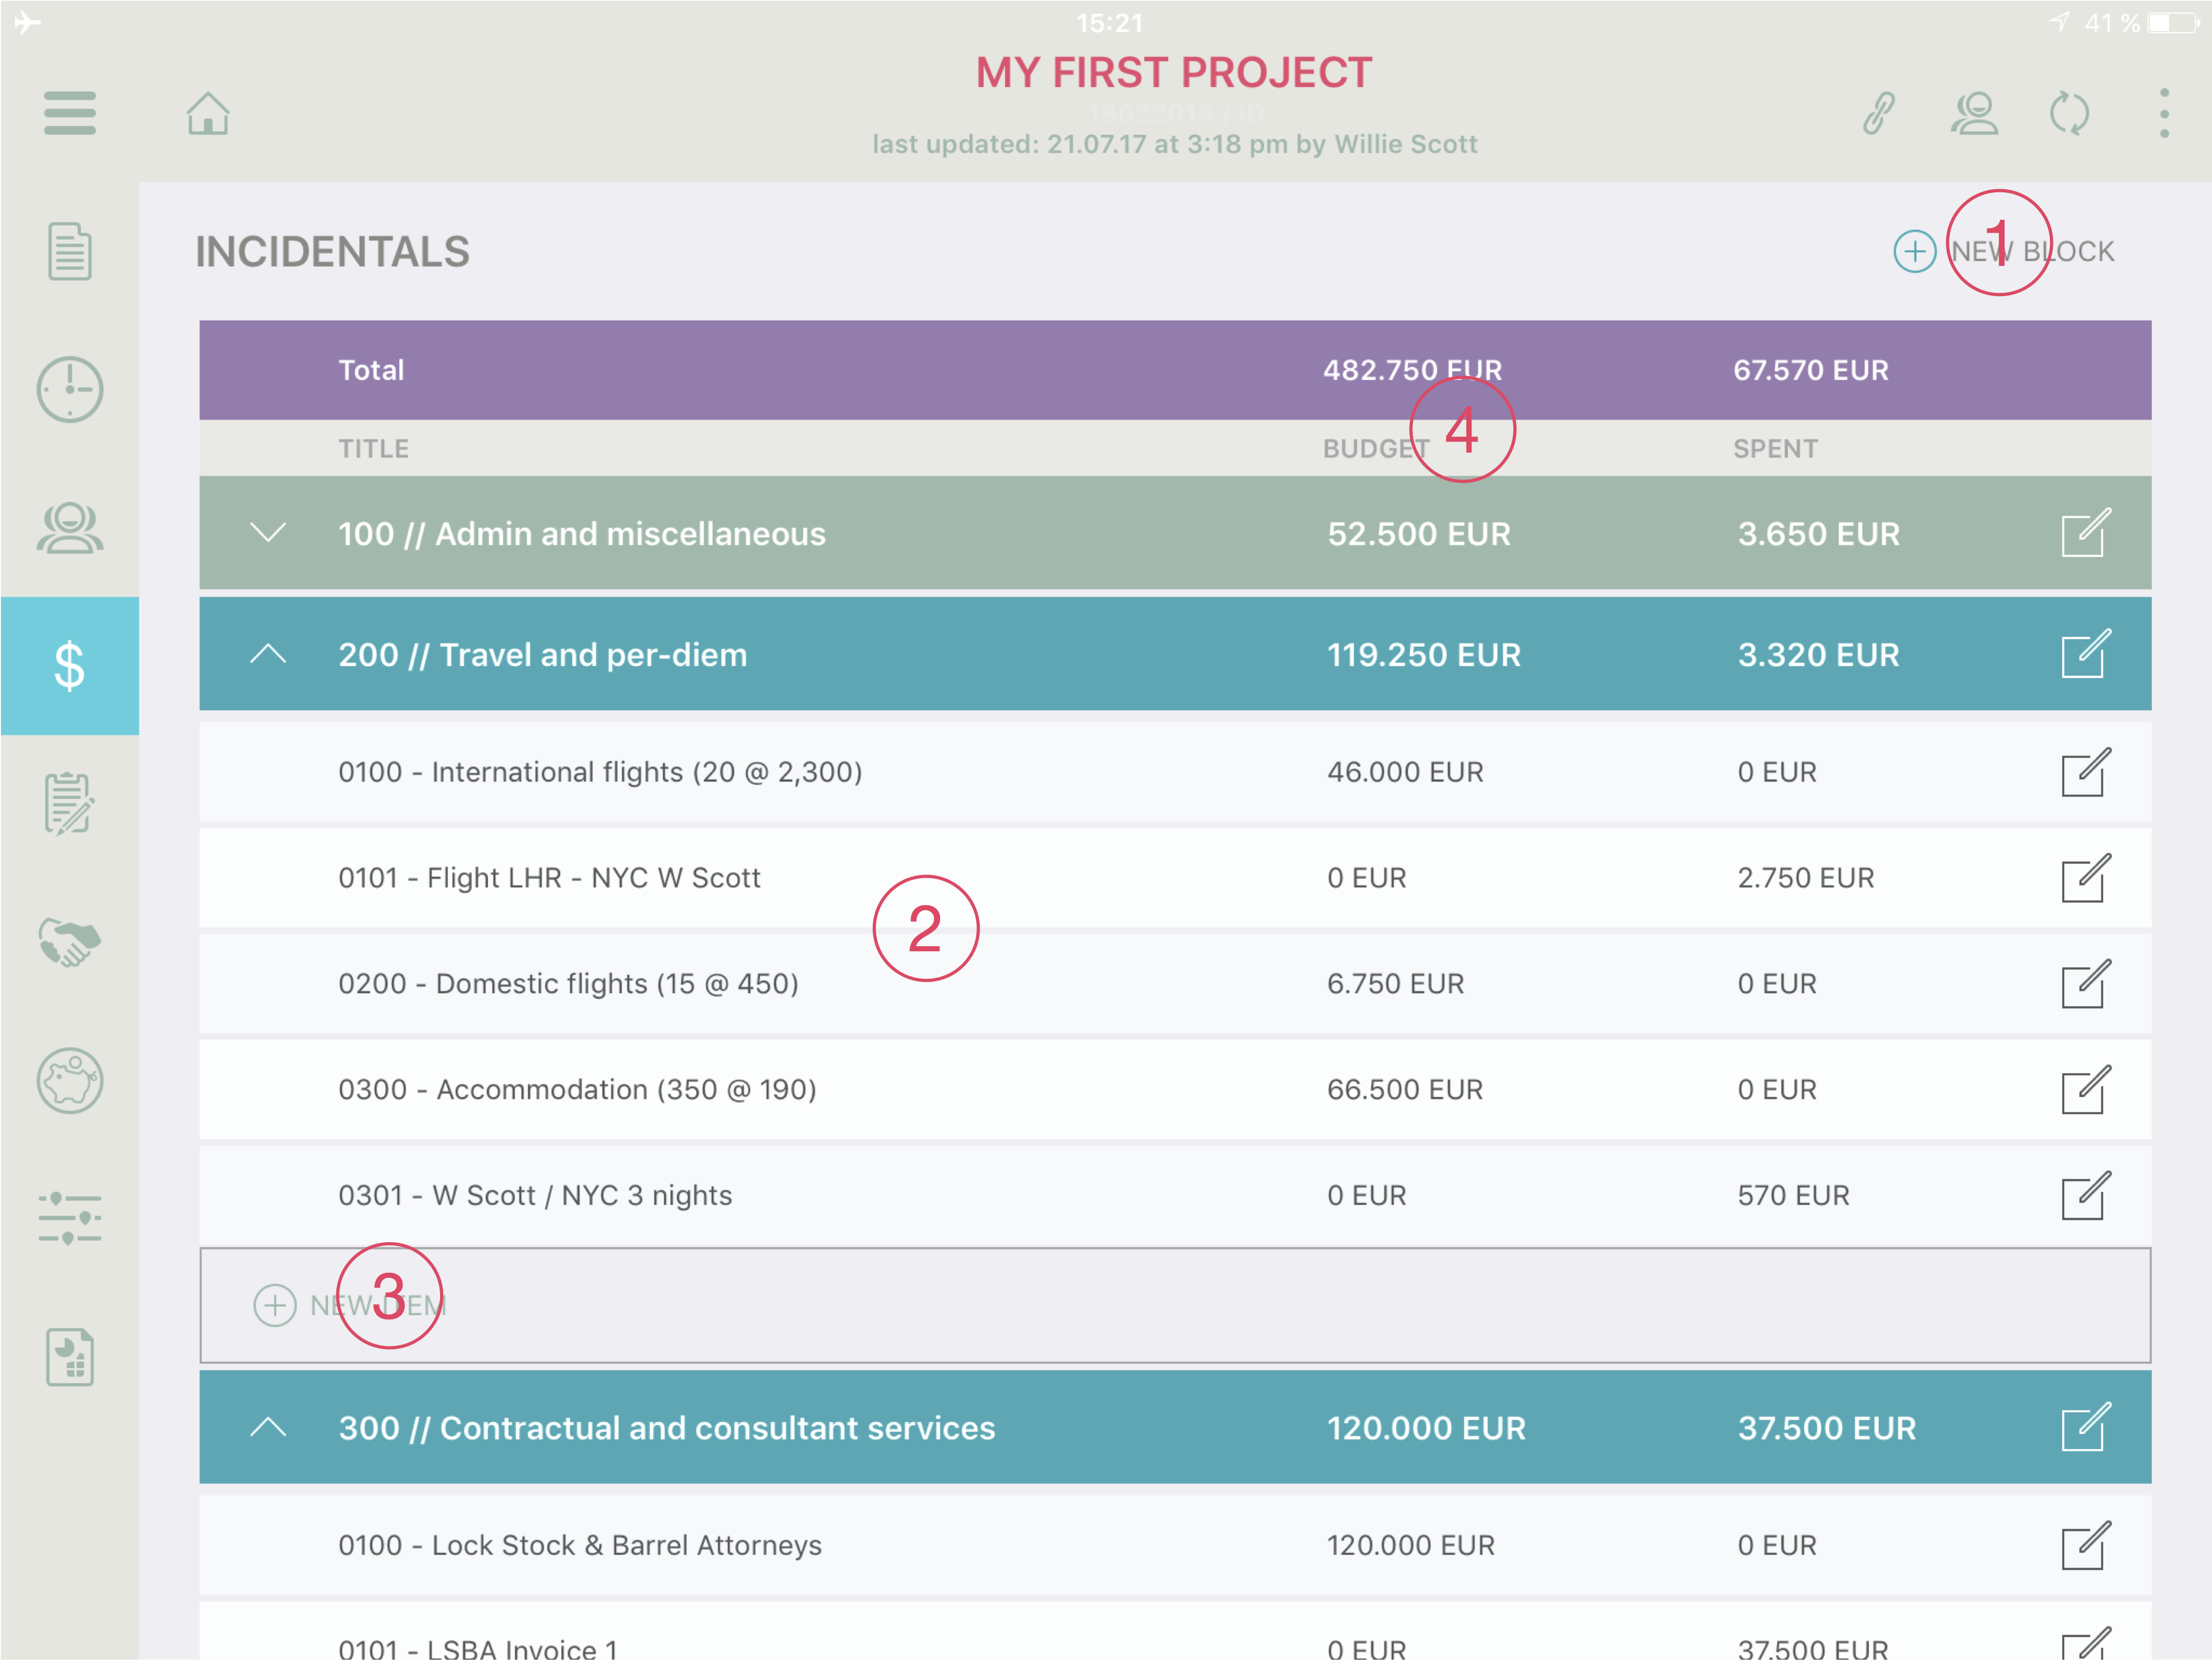This screenshot has height=1660, width=2212.
Task: Edit the Accommodation (350 @ 190) item
Action: tap(2086, 1090)
